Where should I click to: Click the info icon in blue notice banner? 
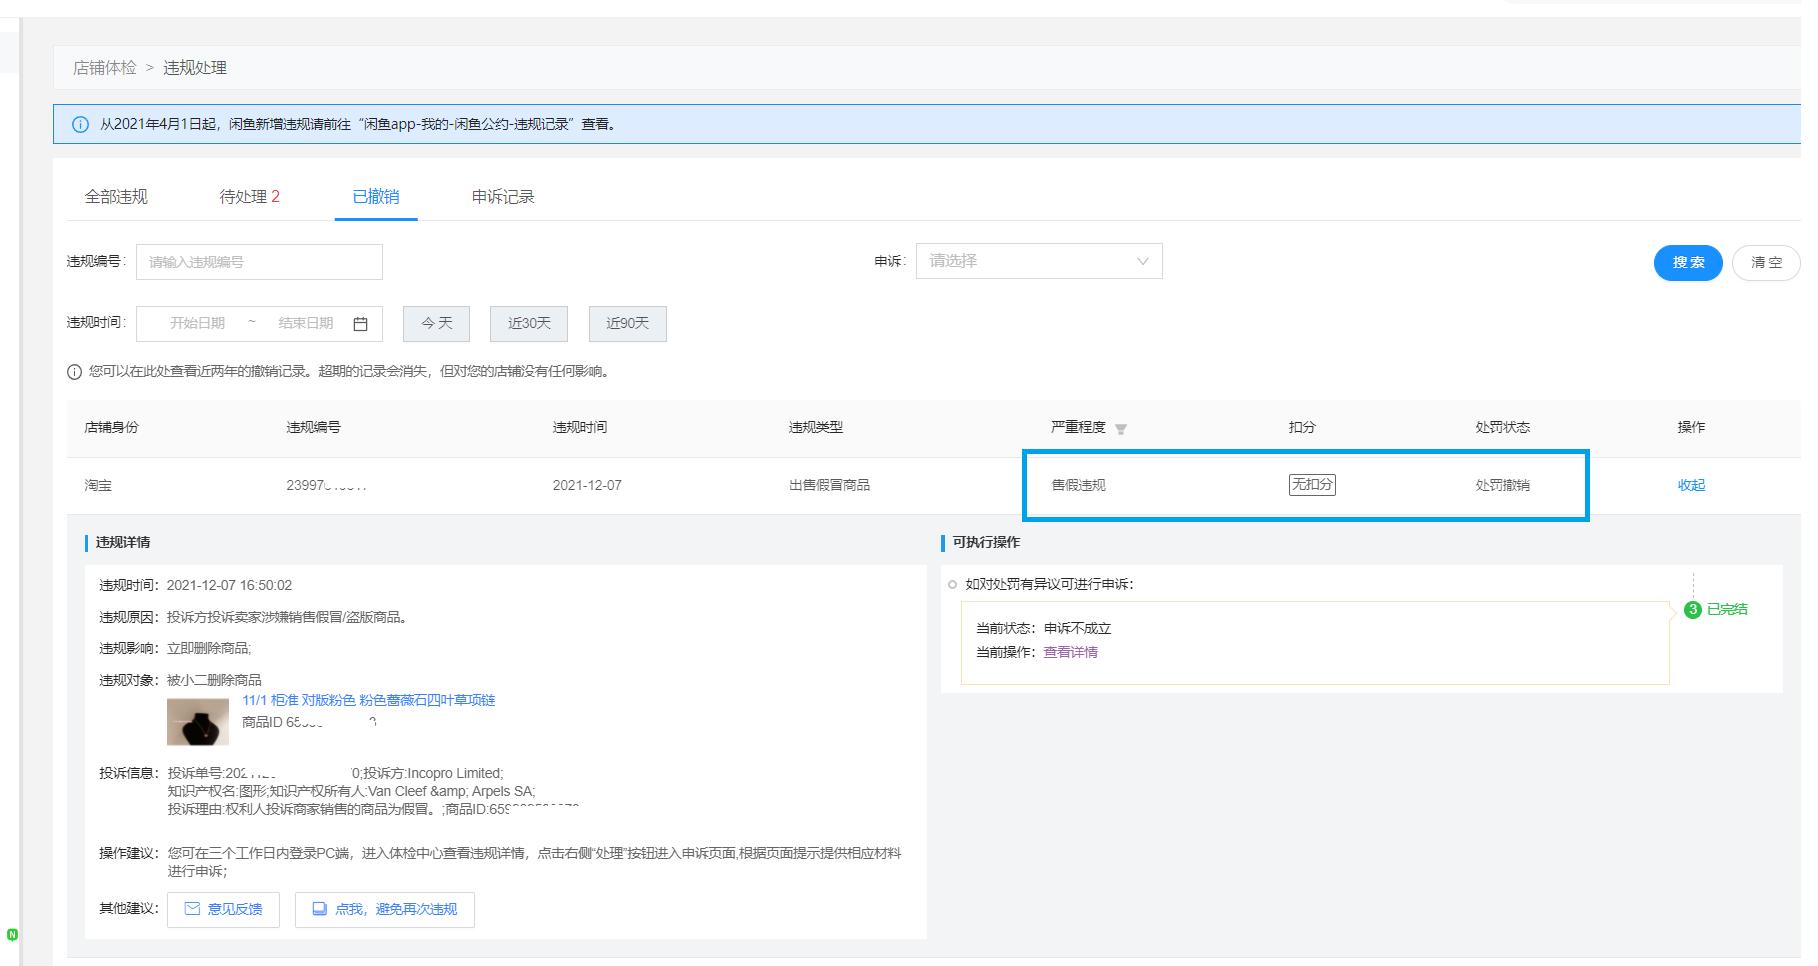pyautogui.click(x=80, y=125)
